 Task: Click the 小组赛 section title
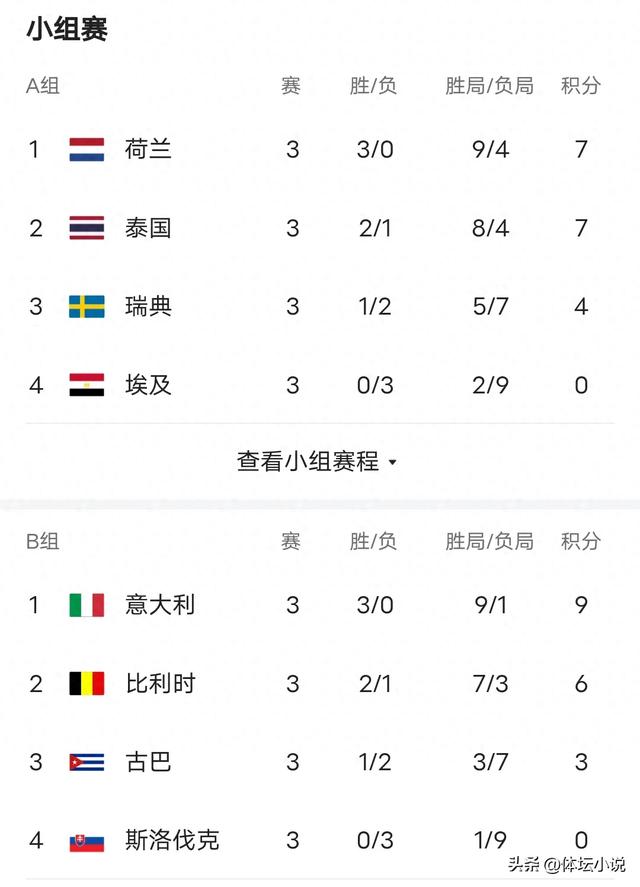(67, 29)
